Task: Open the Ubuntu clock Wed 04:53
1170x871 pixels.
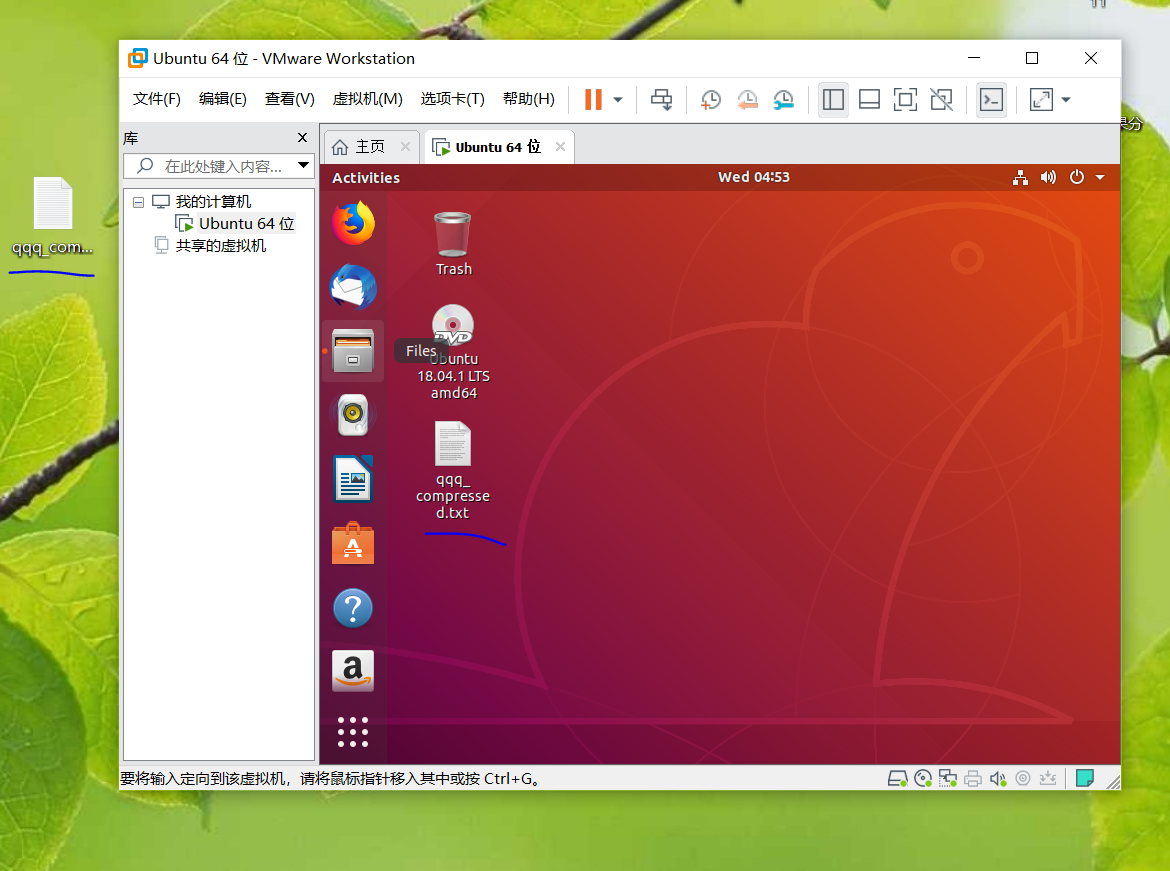Action: click(x=754, y=177)
